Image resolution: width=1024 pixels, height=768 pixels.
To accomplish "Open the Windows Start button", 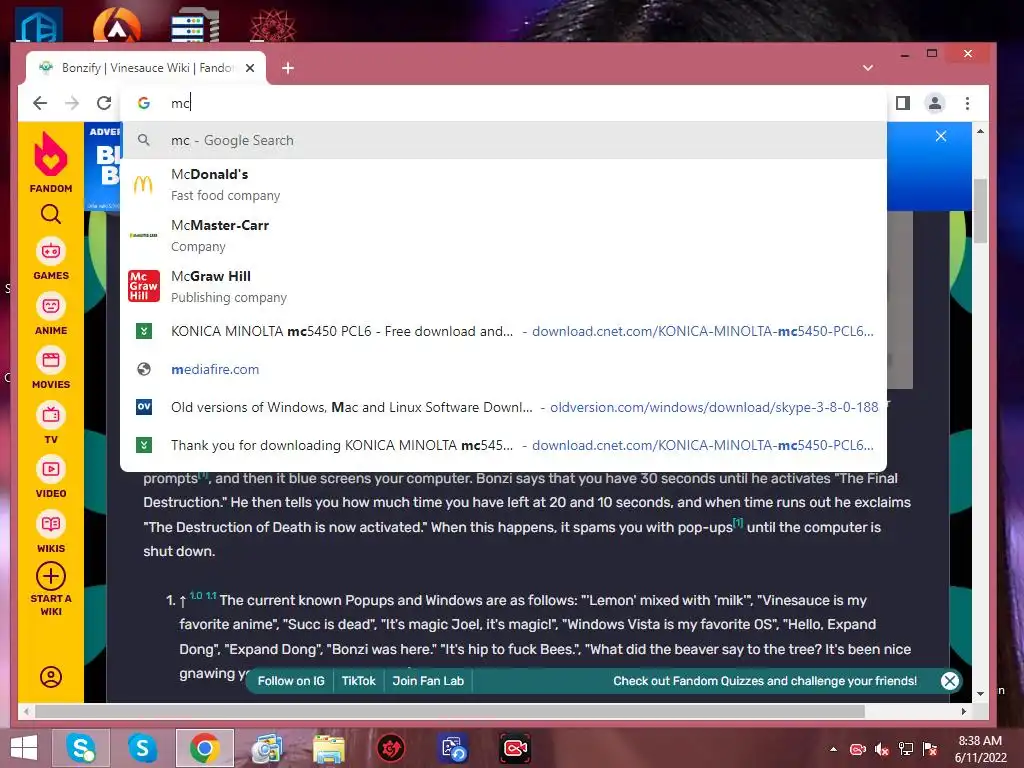I will click(24, 748).
